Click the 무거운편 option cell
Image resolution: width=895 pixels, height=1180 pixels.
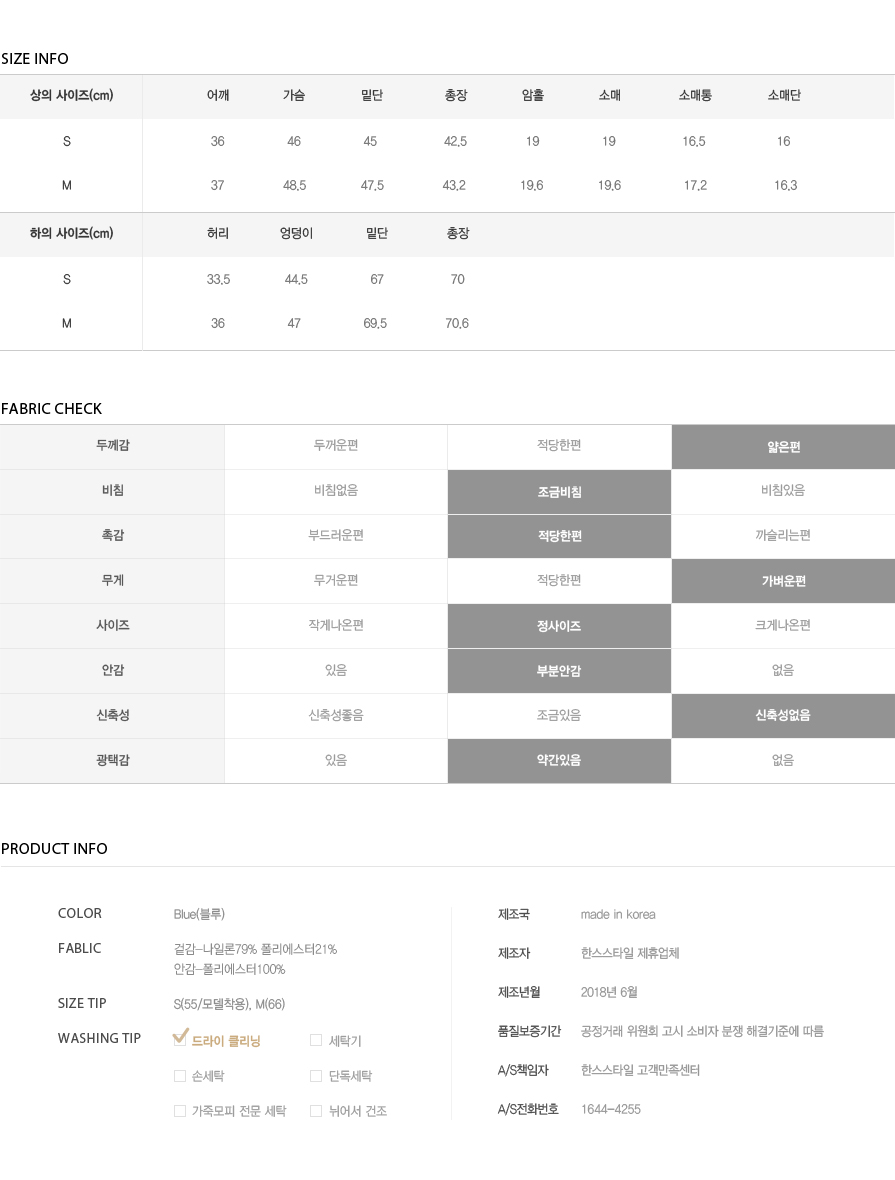tap(336, 580)
